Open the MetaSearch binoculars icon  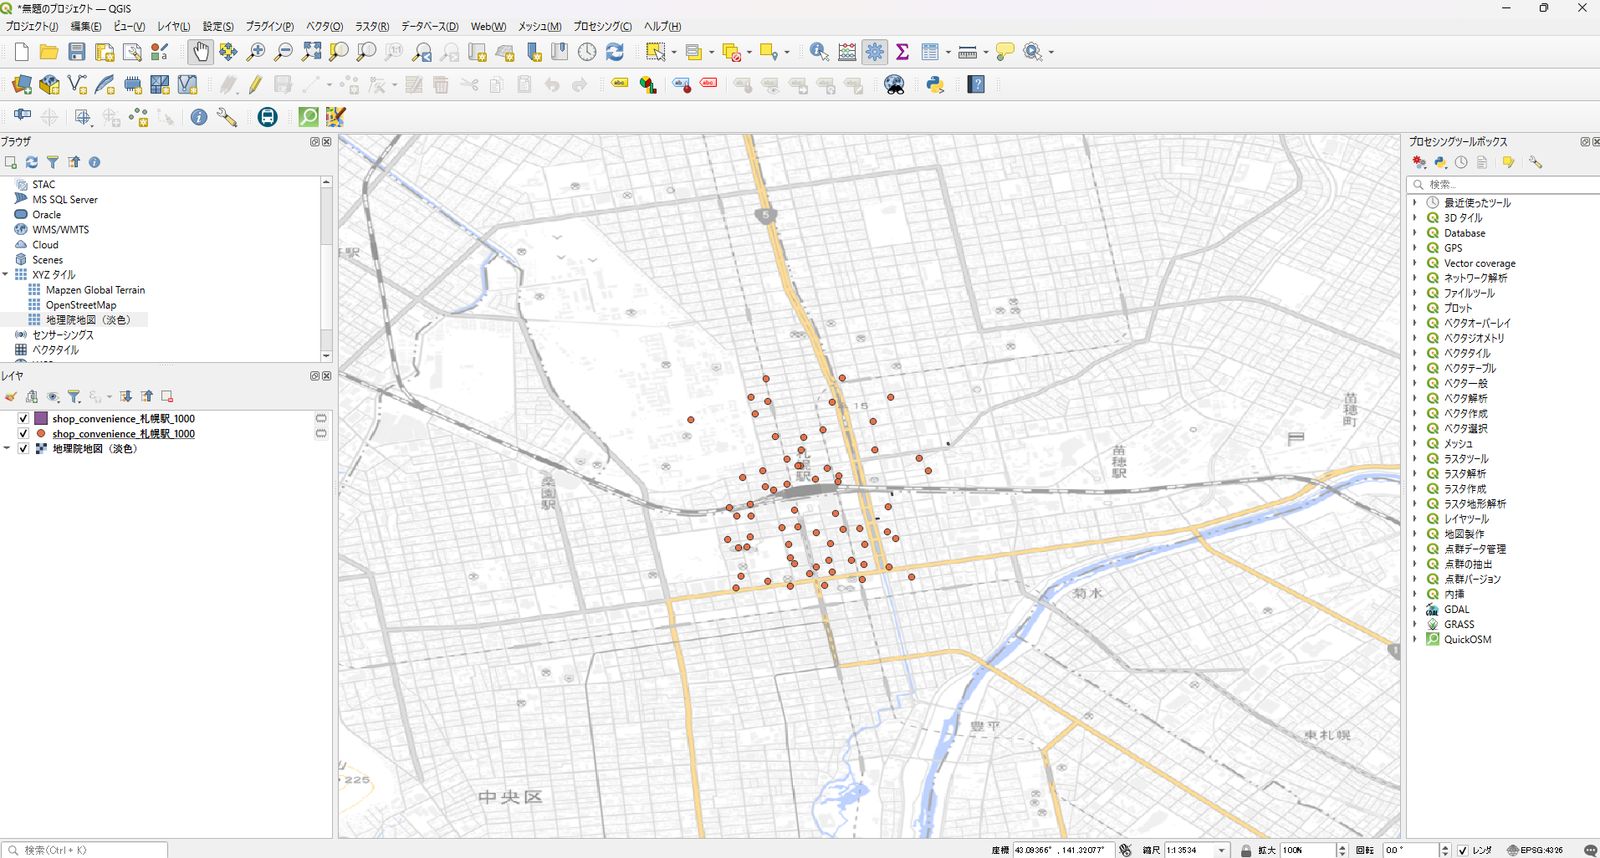(894, 85)
